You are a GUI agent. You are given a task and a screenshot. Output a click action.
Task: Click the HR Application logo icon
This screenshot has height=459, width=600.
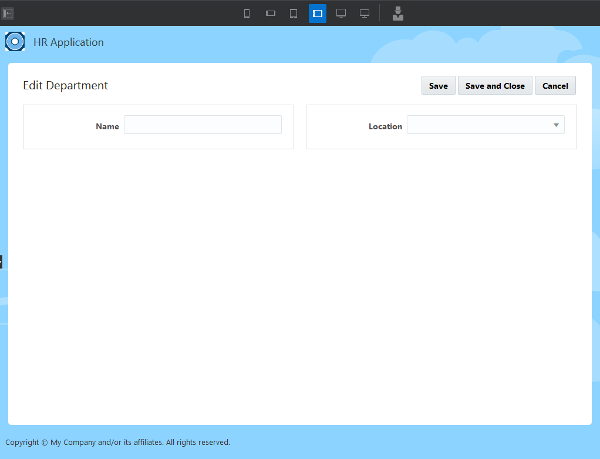click(15, 42)
